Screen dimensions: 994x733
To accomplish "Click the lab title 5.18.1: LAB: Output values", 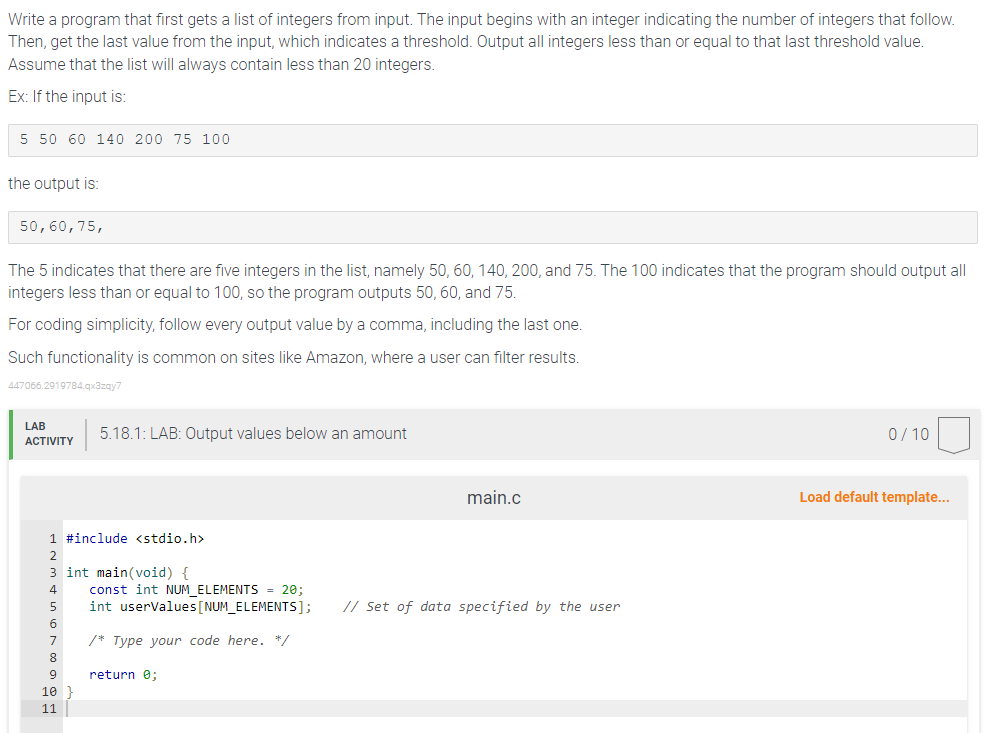I will (253, 433).
